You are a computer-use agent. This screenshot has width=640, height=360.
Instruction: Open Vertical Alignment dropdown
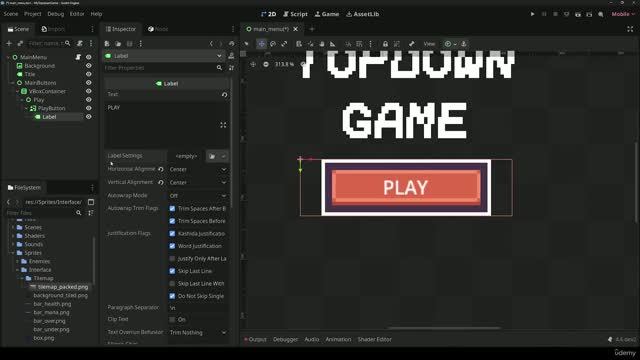(x=198, y=182)
